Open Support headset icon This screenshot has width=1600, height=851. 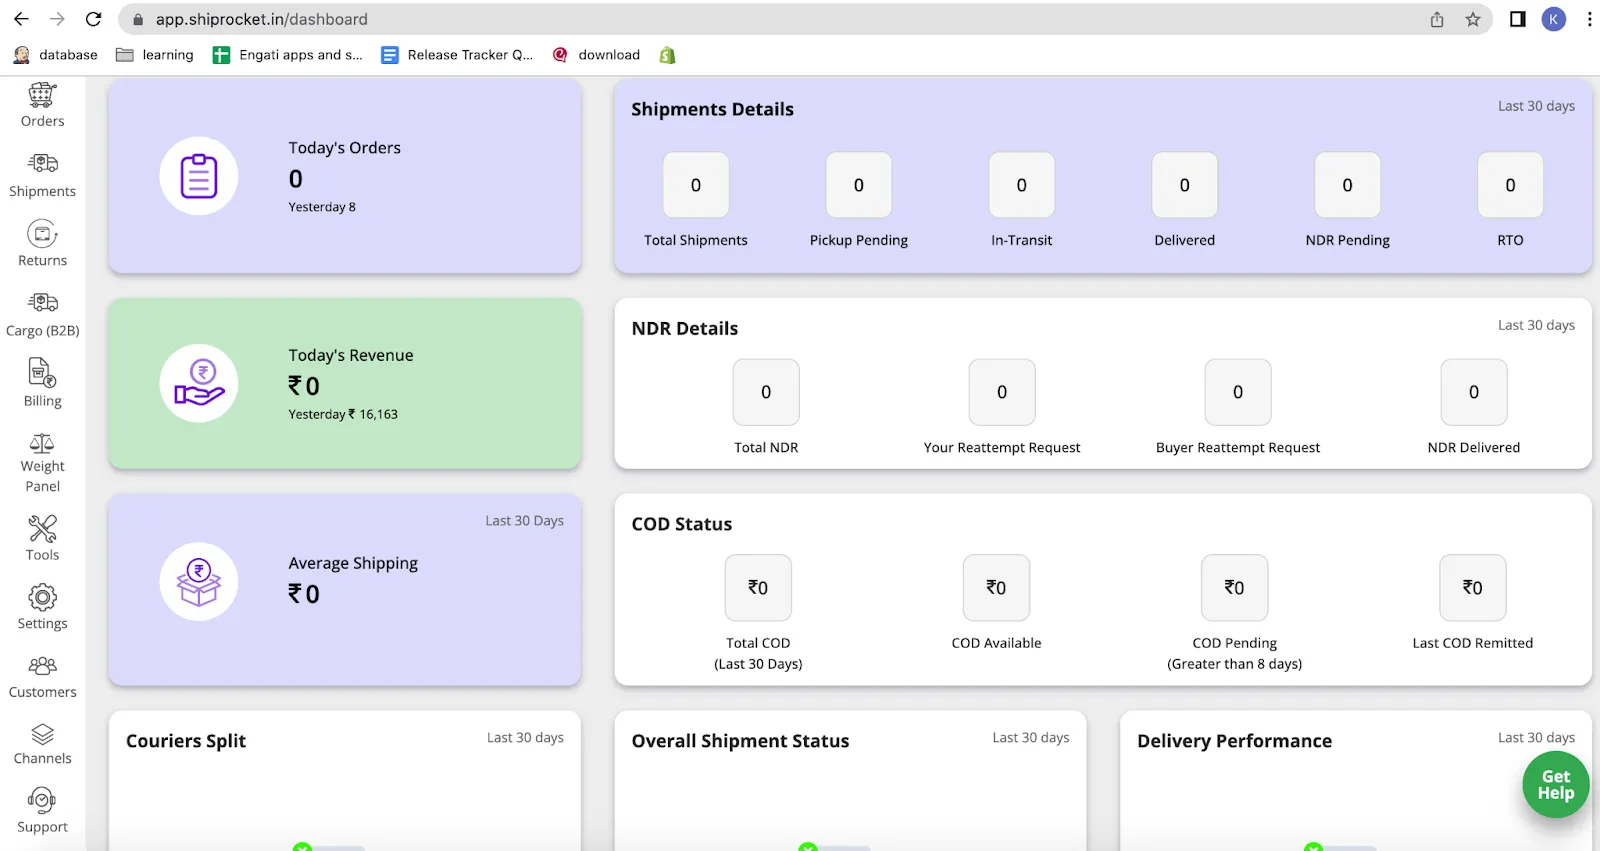[x=42, y=801]
